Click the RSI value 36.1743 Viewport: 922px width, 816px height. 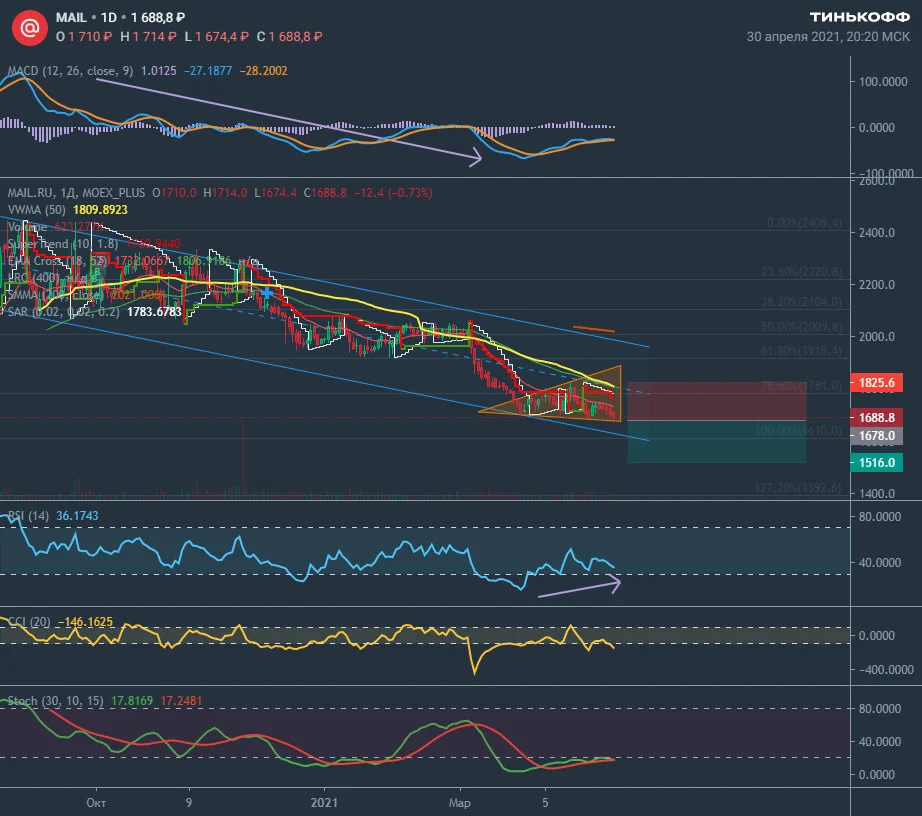(77, 516)
